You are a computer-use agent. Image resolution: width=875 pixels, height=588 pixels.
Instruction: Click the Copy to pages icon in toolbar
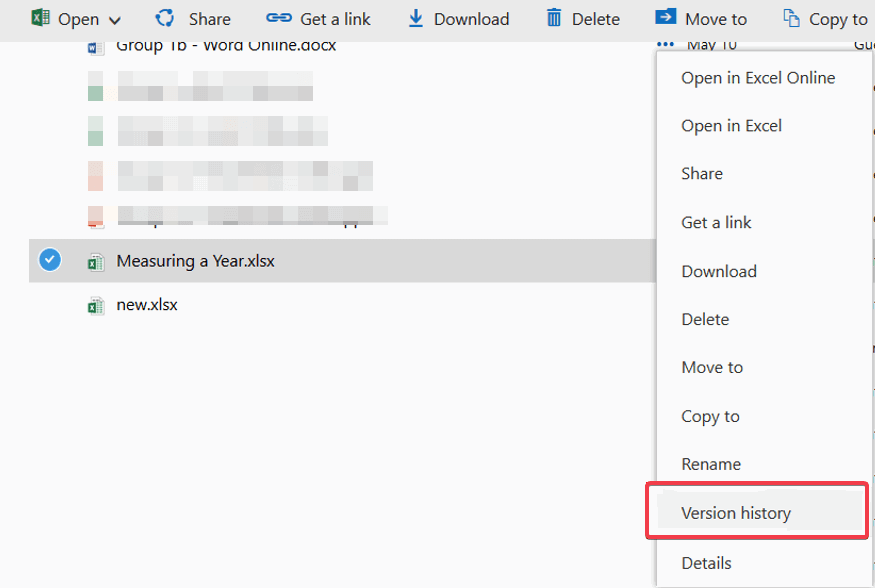click(x=791, y=18)
